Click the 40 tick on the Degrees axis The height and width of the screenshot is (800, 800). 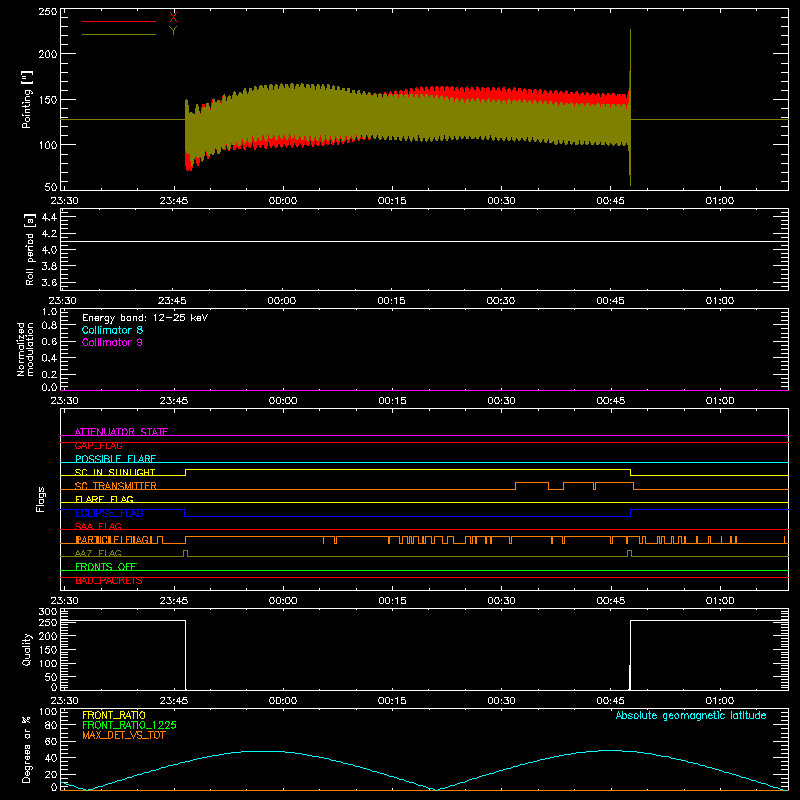tap(51, 758)
